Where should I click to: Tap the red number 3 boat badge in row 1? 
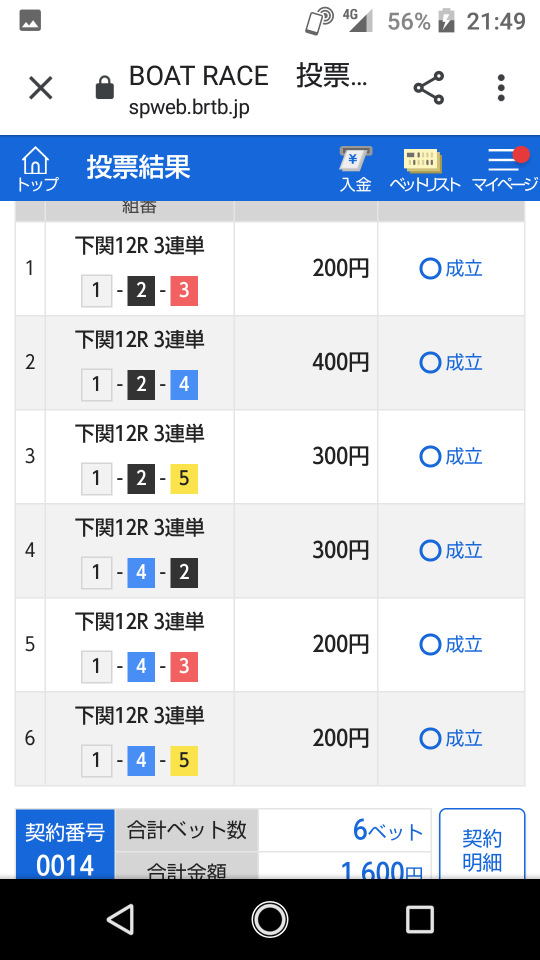click(x=184, y=290)
